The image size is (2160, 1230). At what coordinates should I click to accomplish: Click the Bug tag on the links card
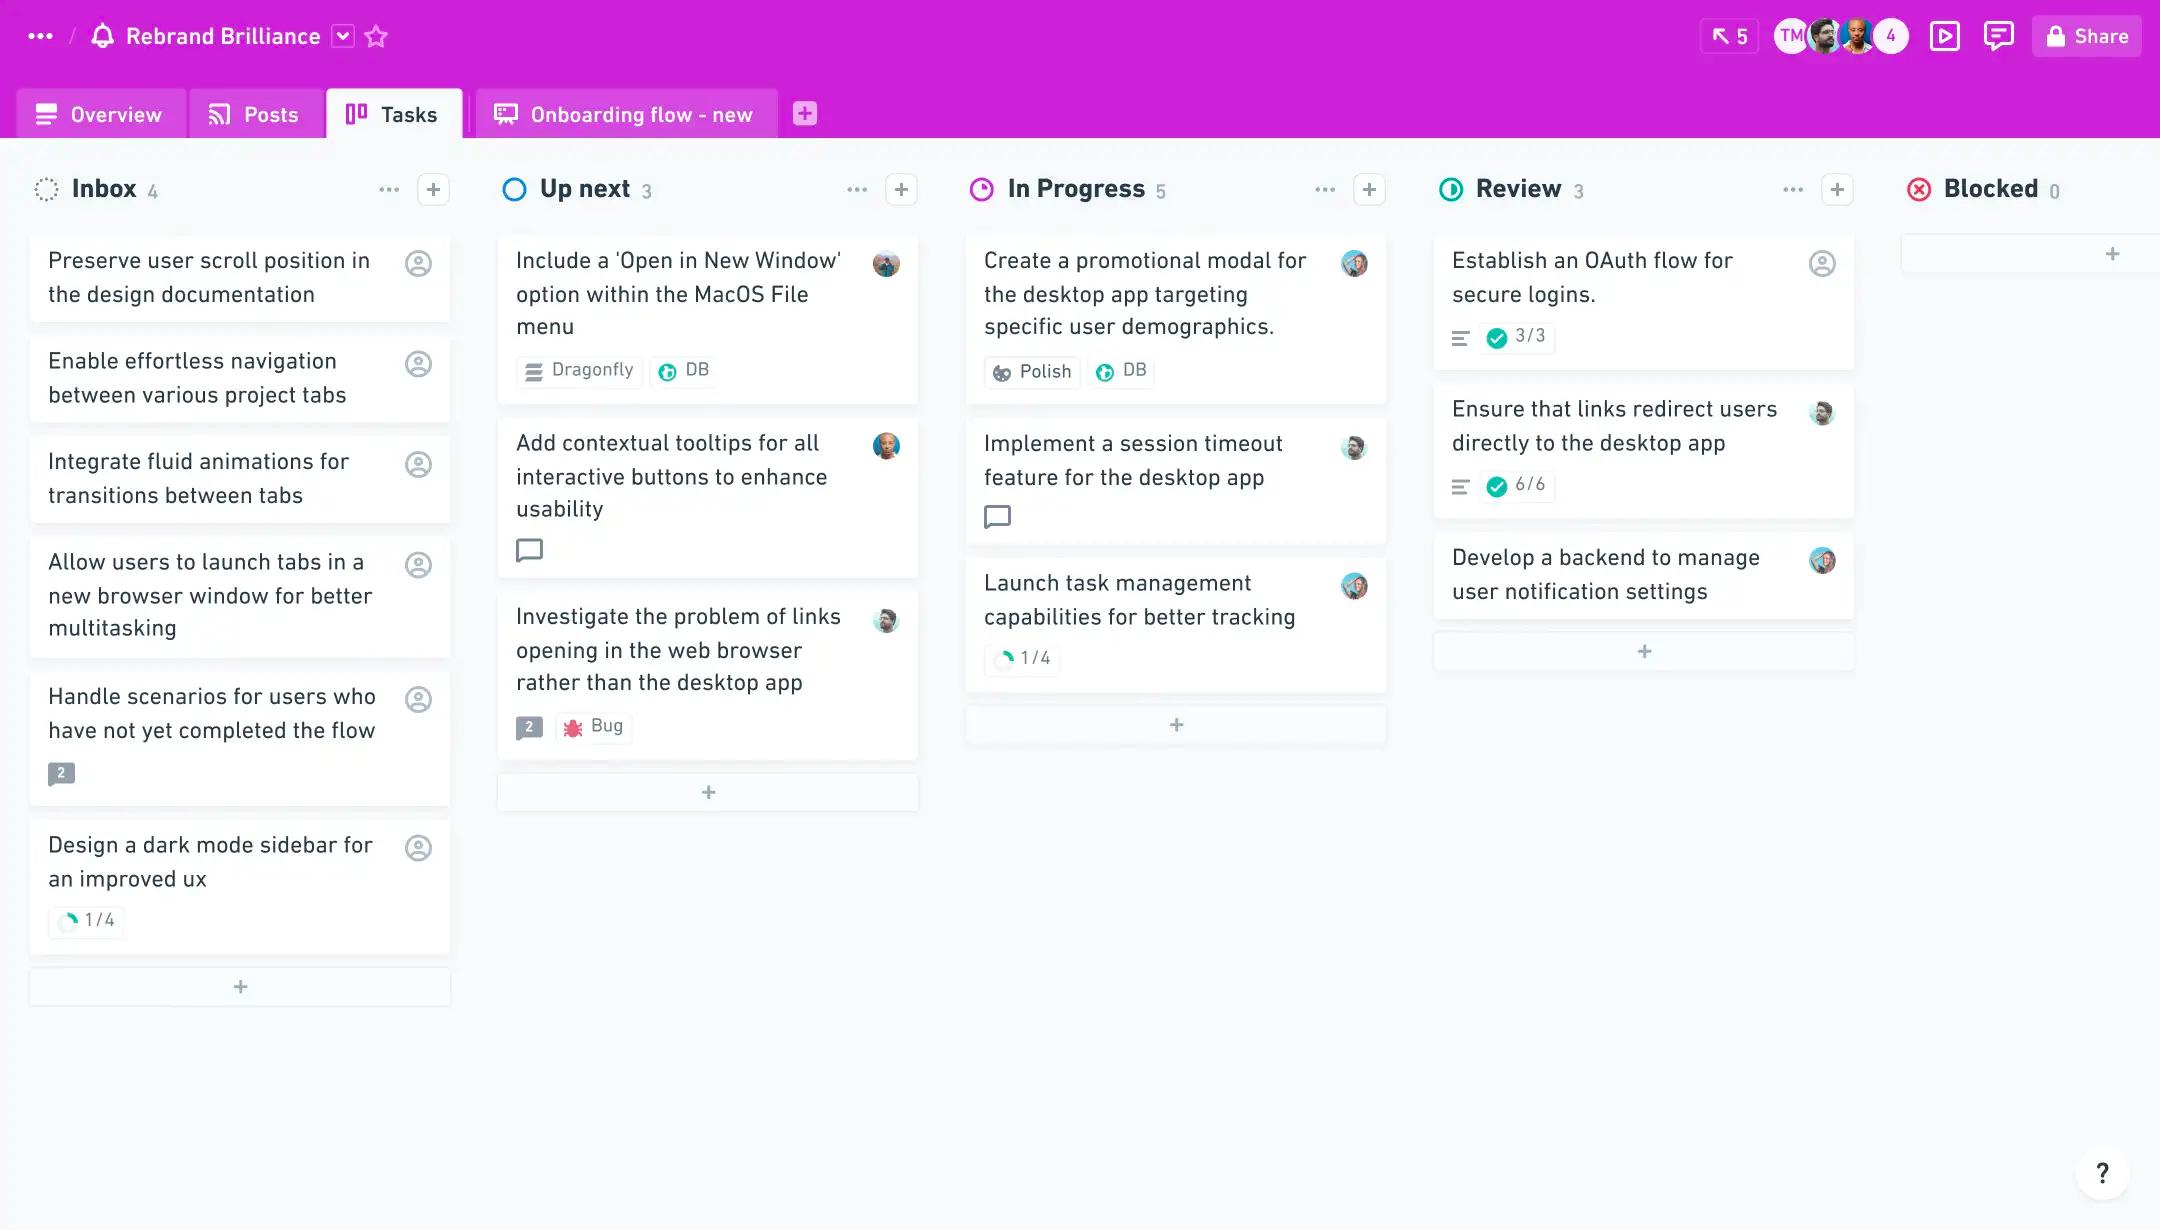pyautogui.click(x=594, y=727)
